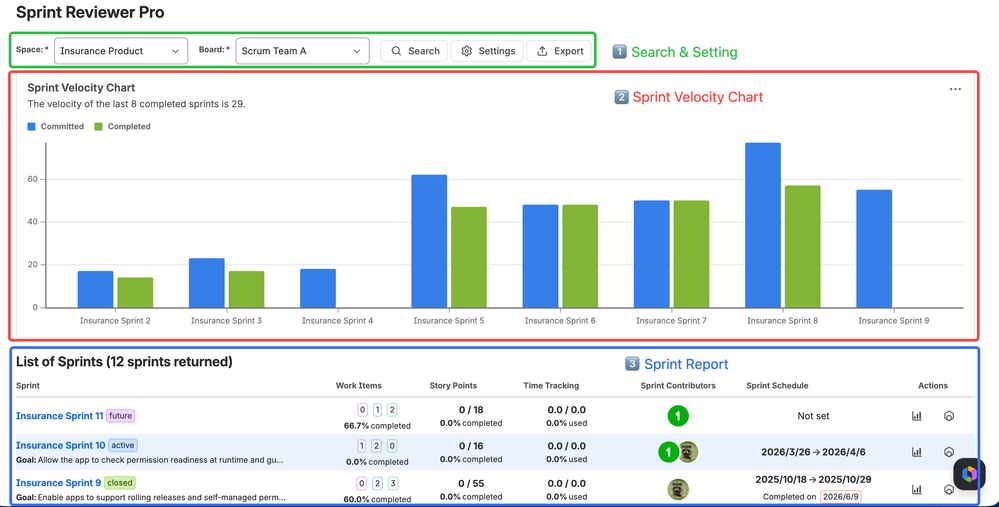
Task: Toggle the Committed series in chart legend
Action: coord(55,127)
